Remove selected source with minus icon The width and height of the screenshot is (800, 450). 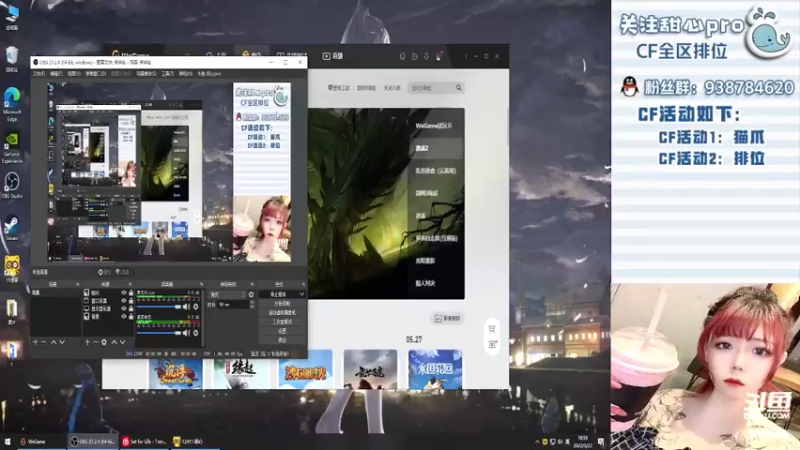pyautogui.click(x=95, y=342)
